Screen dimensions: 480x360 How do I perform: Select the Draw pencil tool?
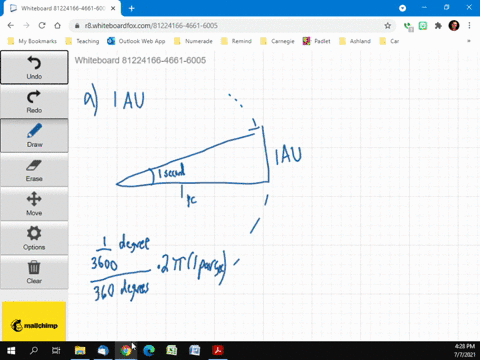[x=34, y=135]
